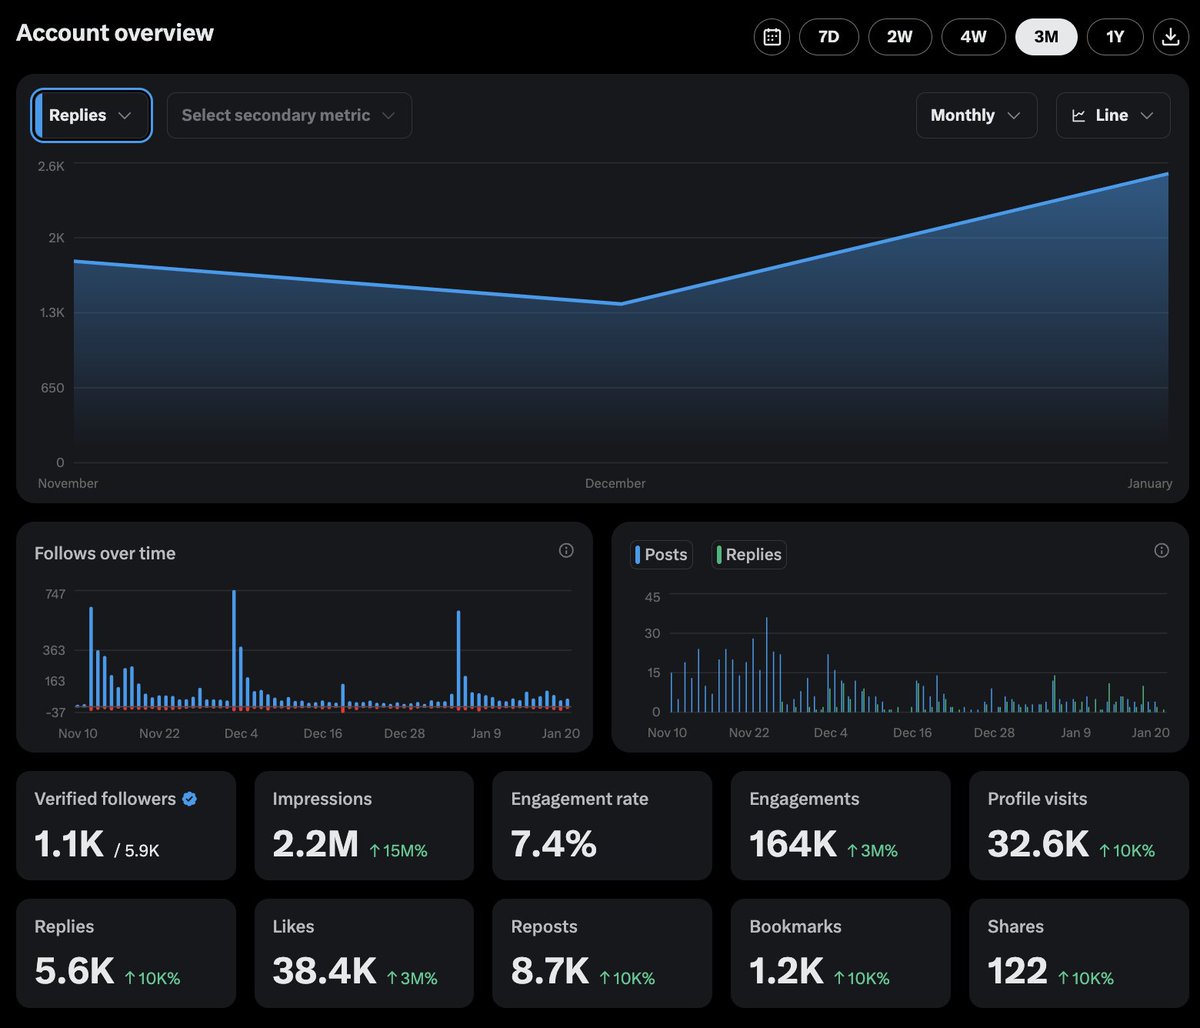Select the 3M time range

tap(1046, 37)
